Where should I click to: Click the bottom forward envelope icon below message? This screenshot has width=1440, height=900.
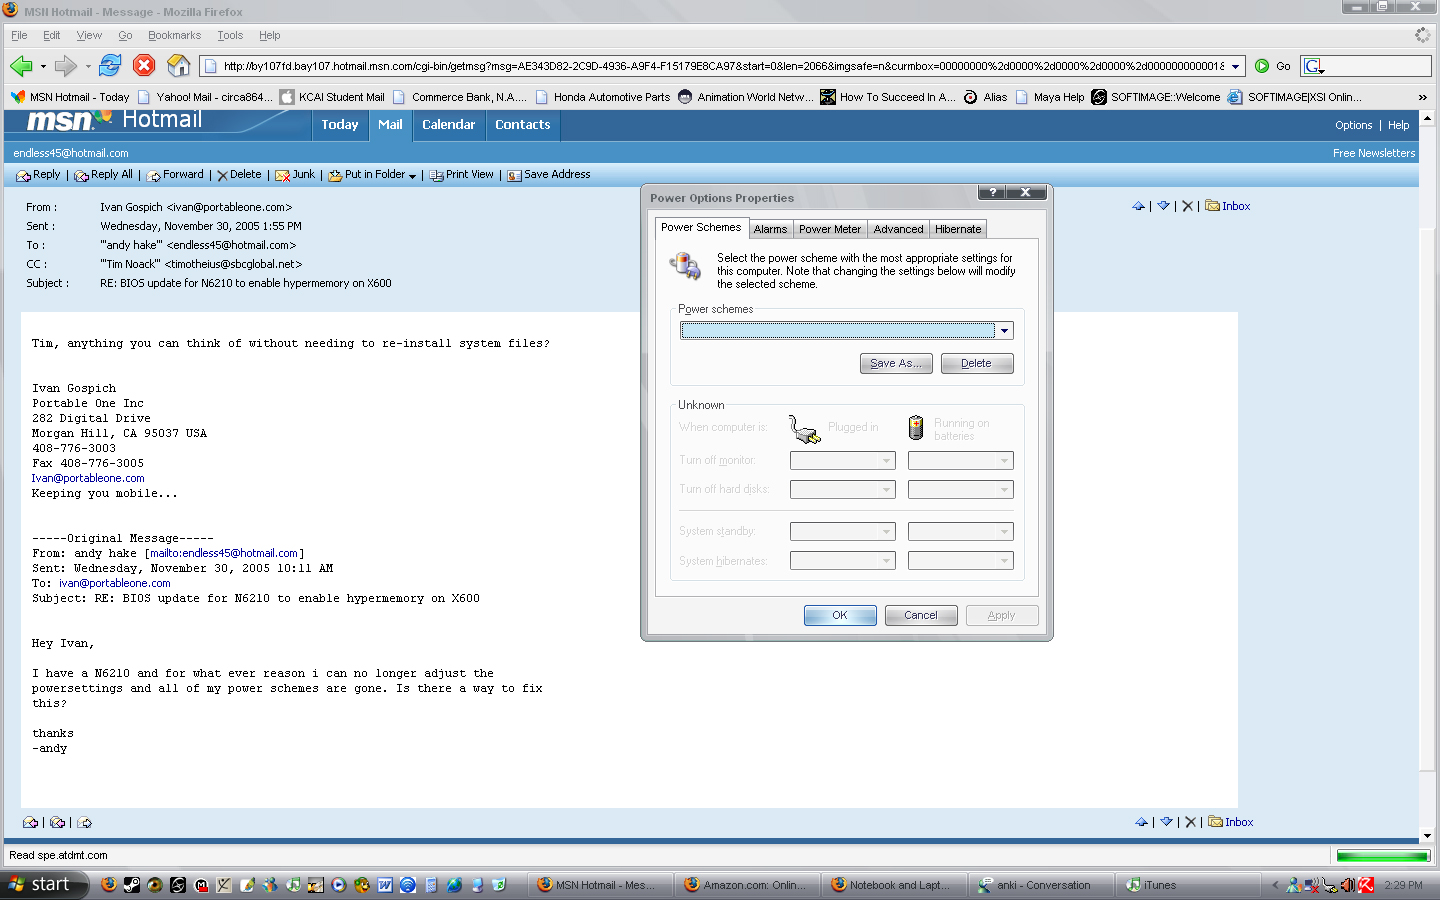(x=84, y=822)
